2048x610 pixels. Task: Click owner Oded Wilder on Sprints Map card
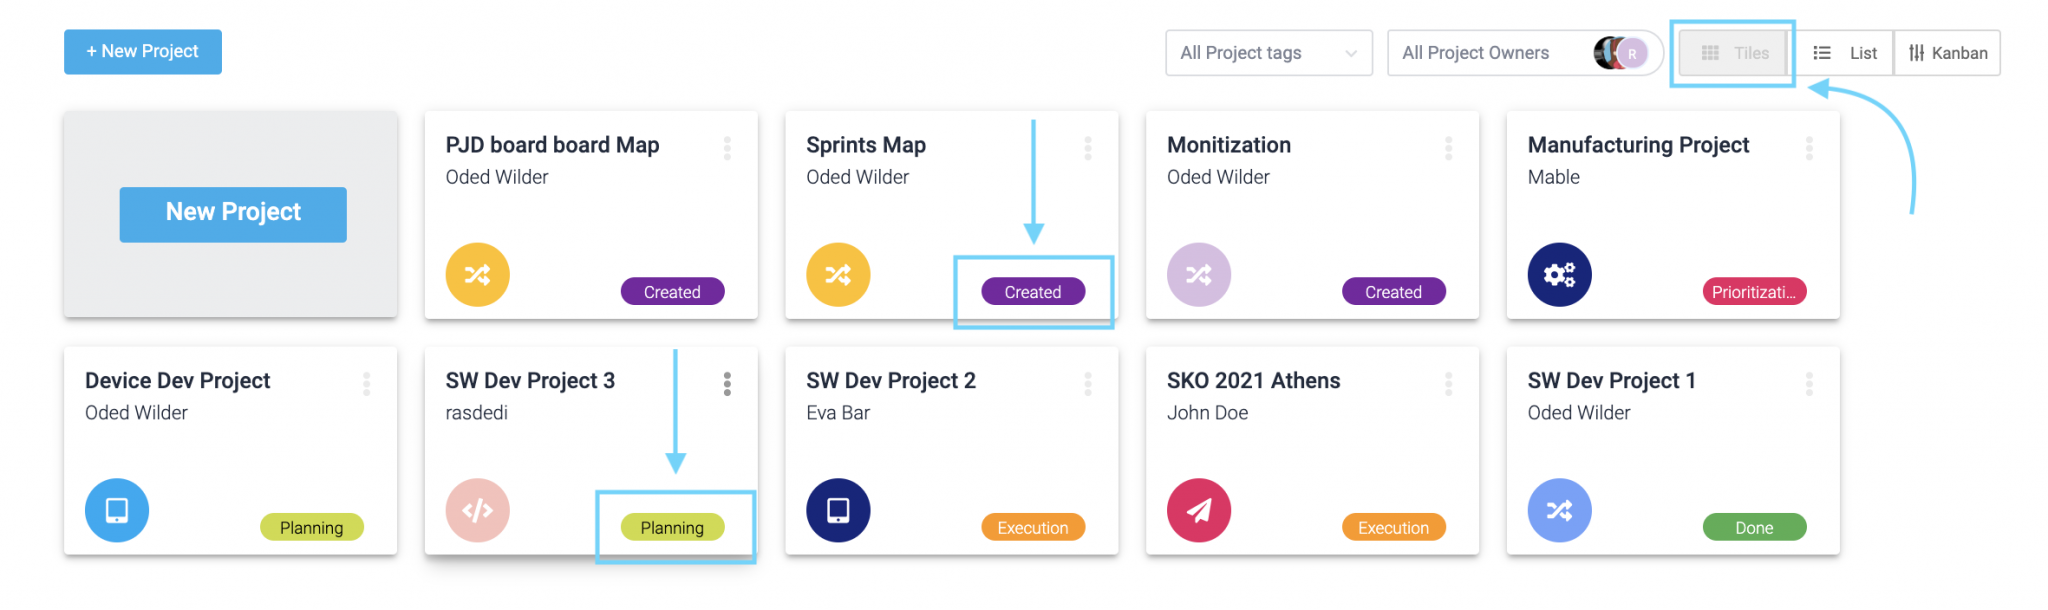[858, 177]
